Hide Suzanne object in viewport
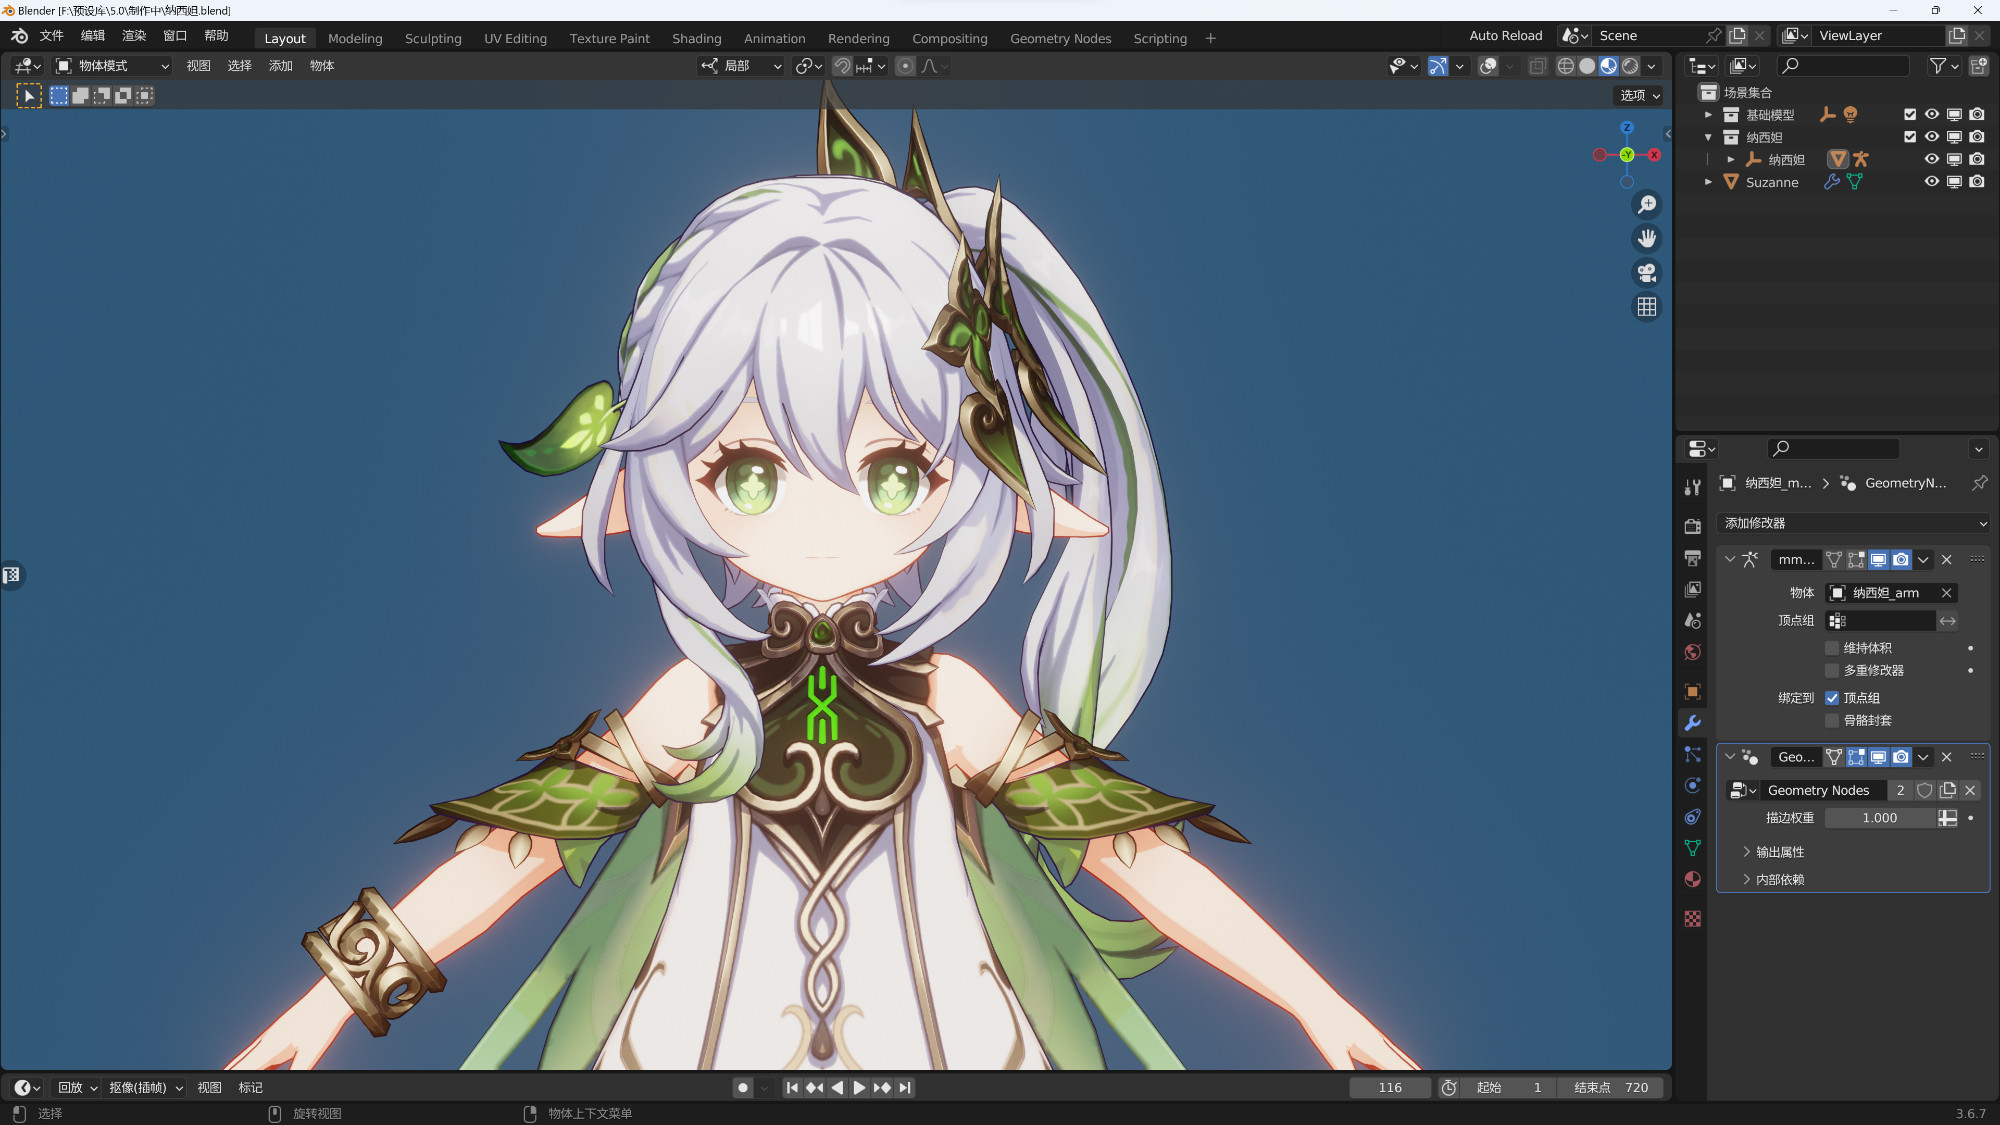 (x=1931, y=182)
